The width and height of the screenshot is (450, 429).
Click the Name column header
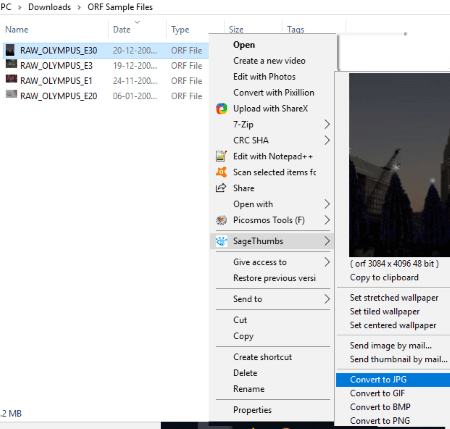click(17, 30)
